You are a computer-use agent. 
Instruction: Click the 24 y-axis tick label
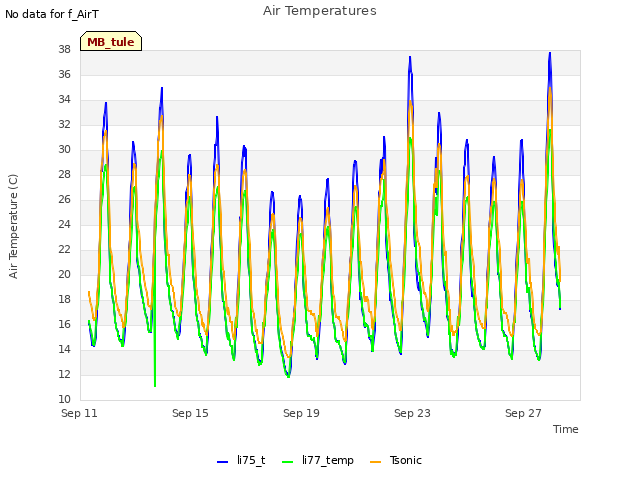tap(64, 224)
